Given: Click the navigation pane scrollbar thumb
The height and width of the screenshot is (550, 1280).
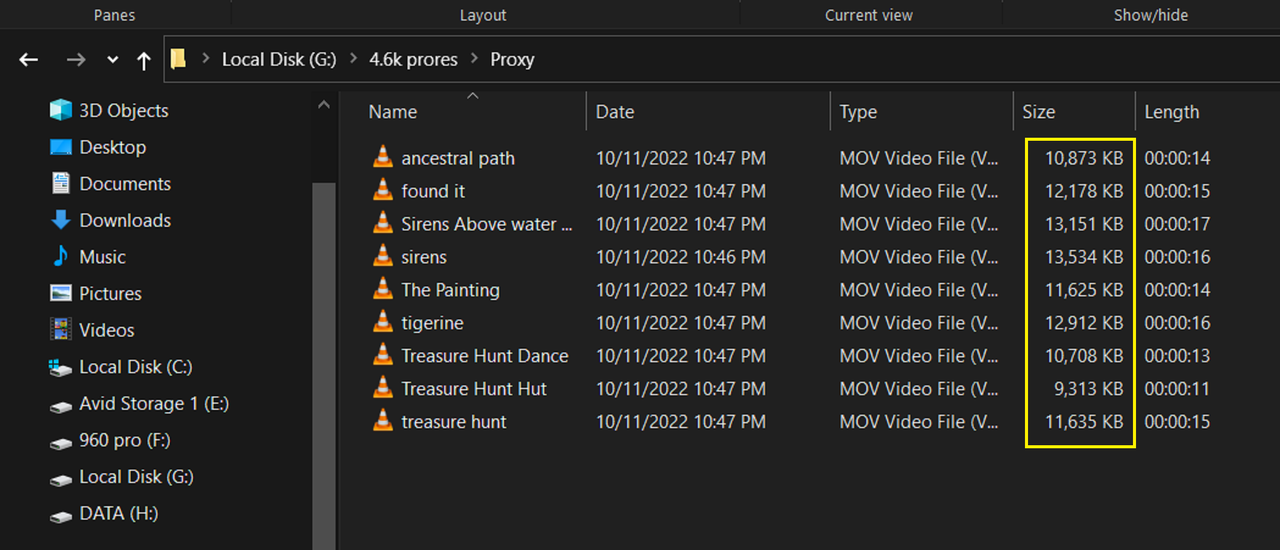Looking at the screenshot, I should click(324, 366).
